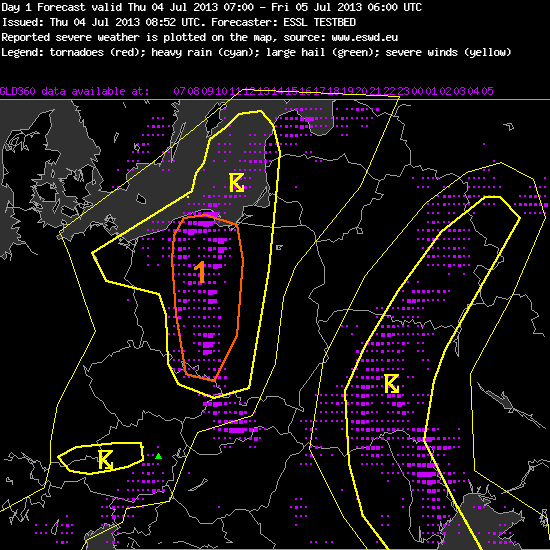The image size is (550, 550).
Task: Show the 23 hour GLD360 data
Action: 403,91
